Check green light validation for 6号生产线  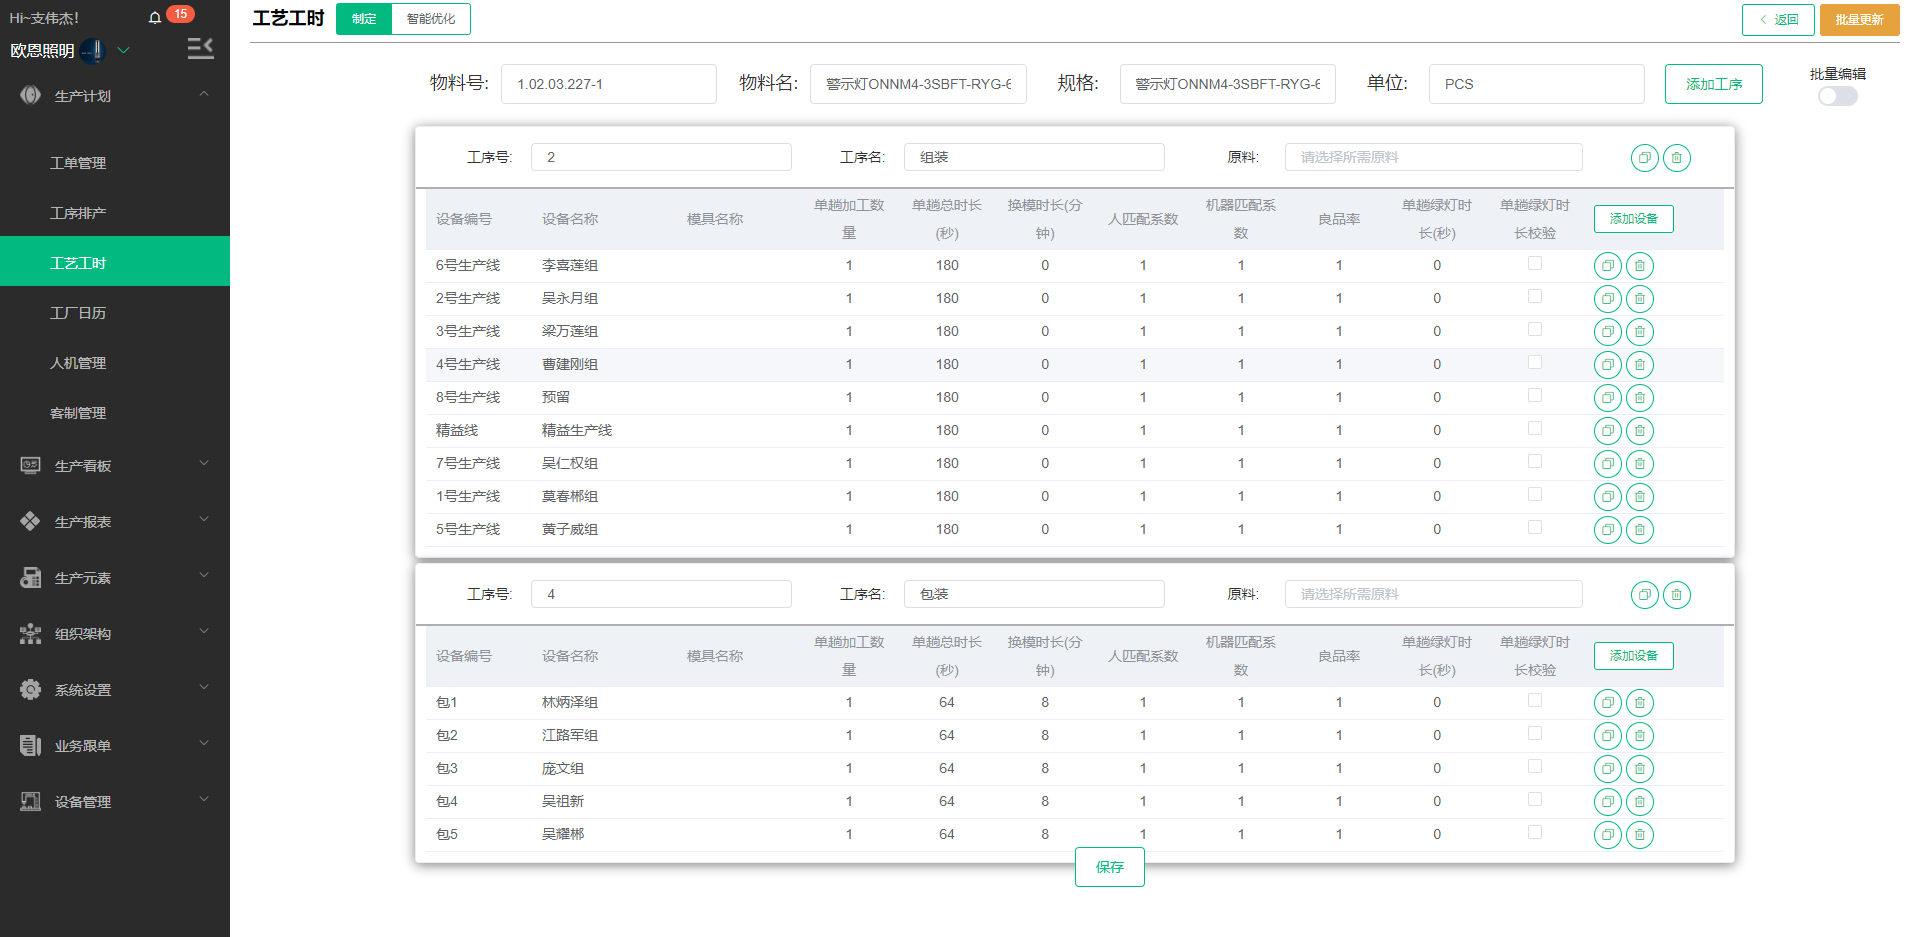pos(1535,263)
